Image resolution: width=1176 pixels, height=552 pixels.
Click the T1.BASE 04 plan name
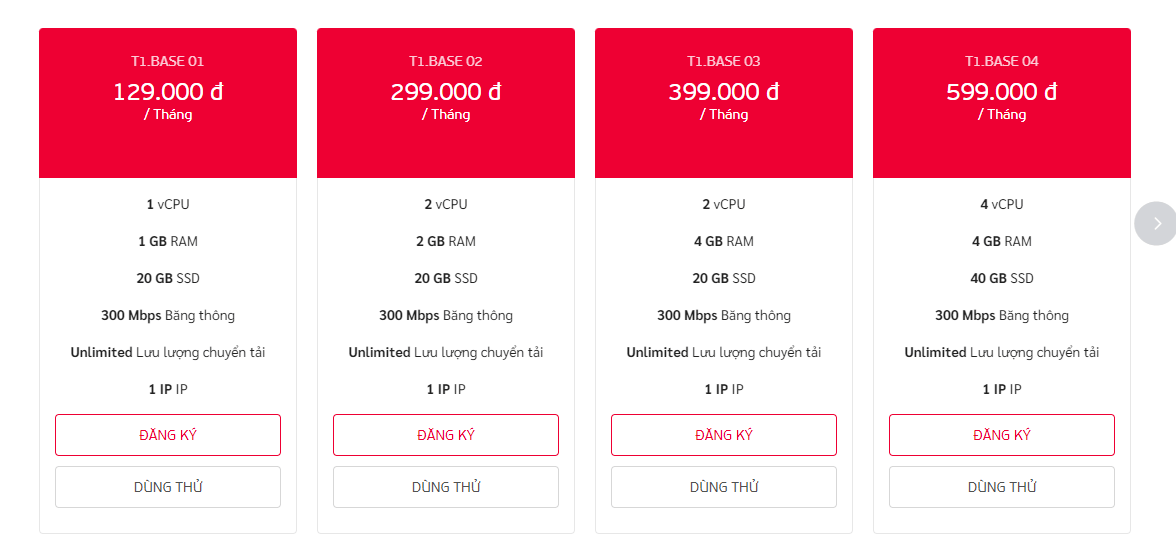click(1001, 61)
